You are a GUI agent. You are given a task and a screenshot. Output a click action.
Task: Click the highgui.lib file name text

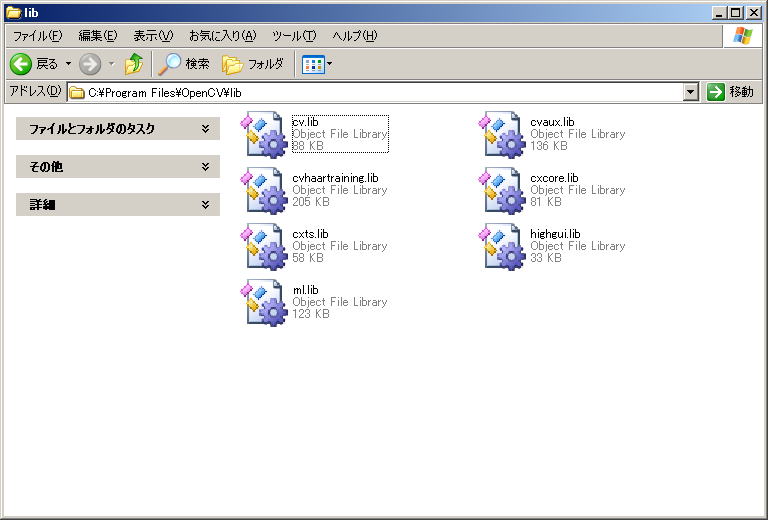tap(555, 234)
